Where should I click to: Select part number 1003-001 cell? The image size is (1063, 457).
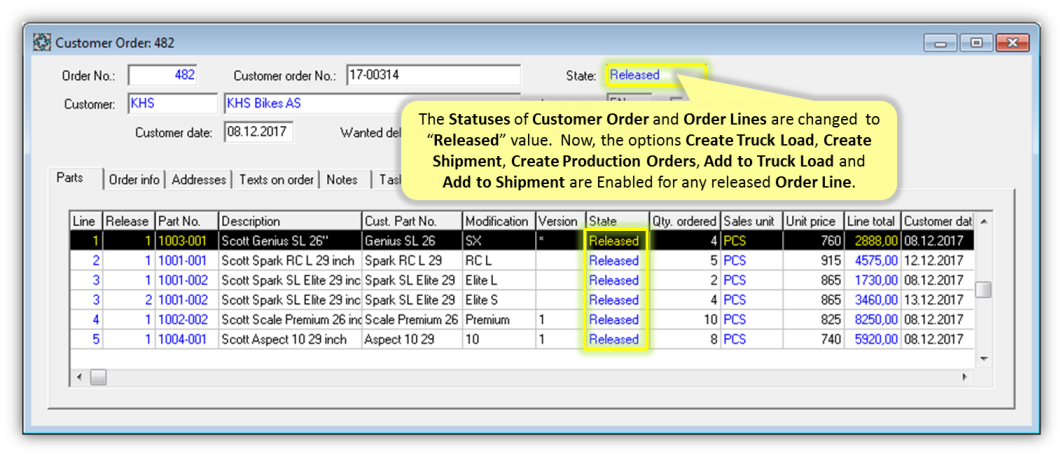pos(186,241)
